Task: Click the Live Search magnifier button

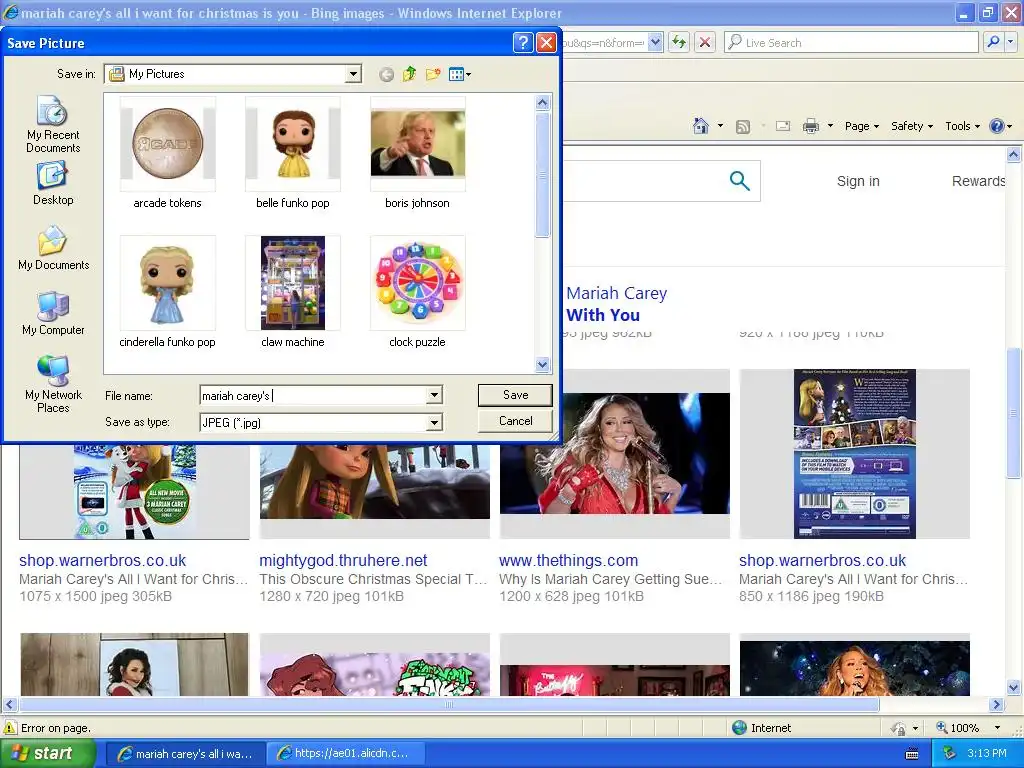Action: [993, 42]
